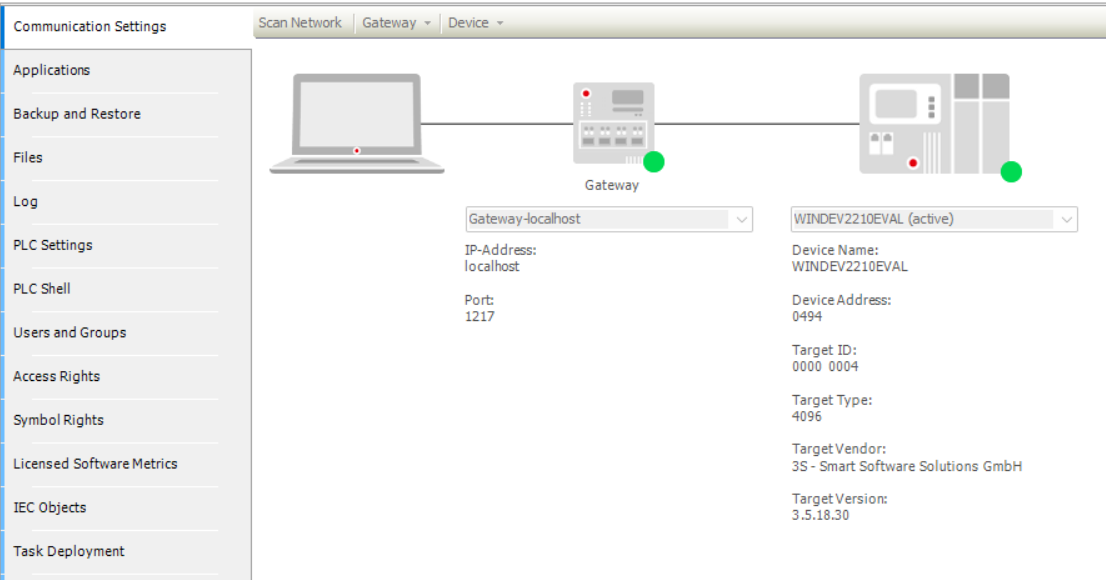Click the green status dot on Gateway
This screenshot has height=580, width=1106.
click(654, 162)
